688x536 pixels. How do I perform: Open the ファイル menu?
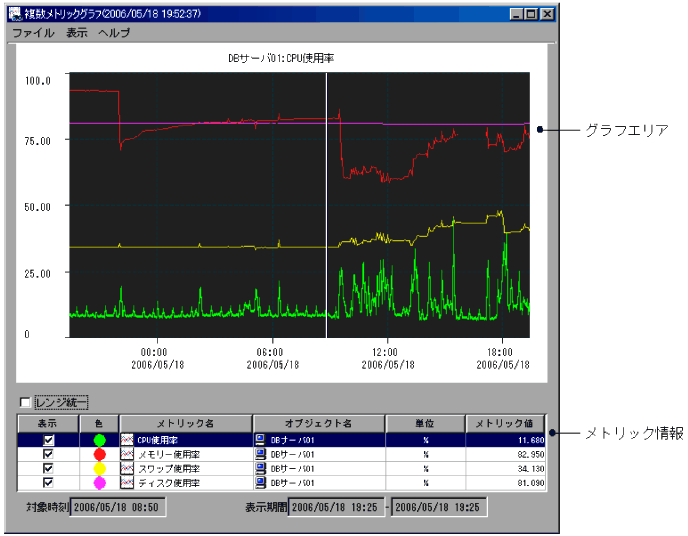click(x=33, y=33)
